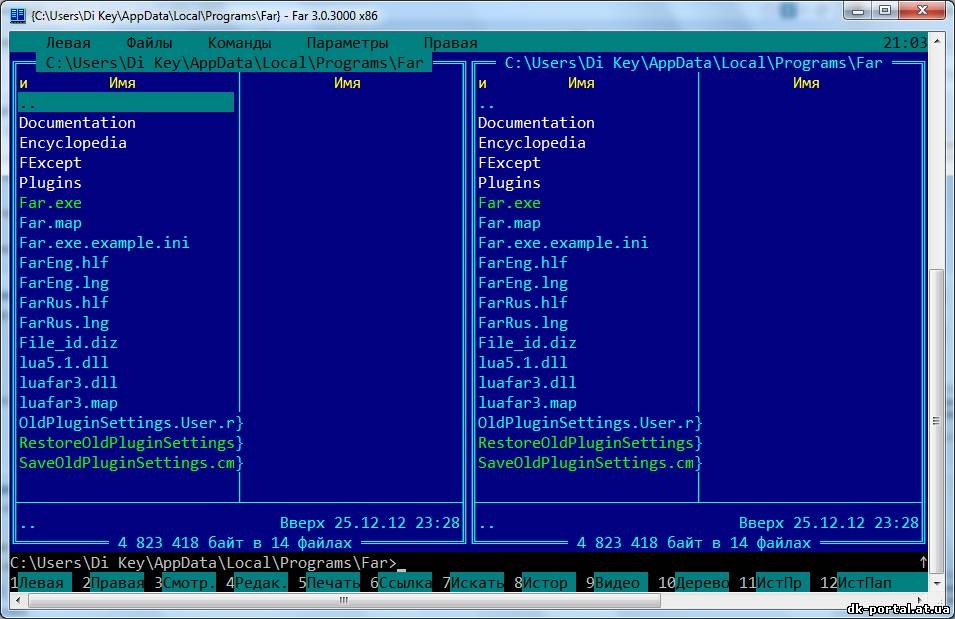This screenshot has width=955, height=619.
Task: Select Far.exe in the left panel
Action: point(50,203)
